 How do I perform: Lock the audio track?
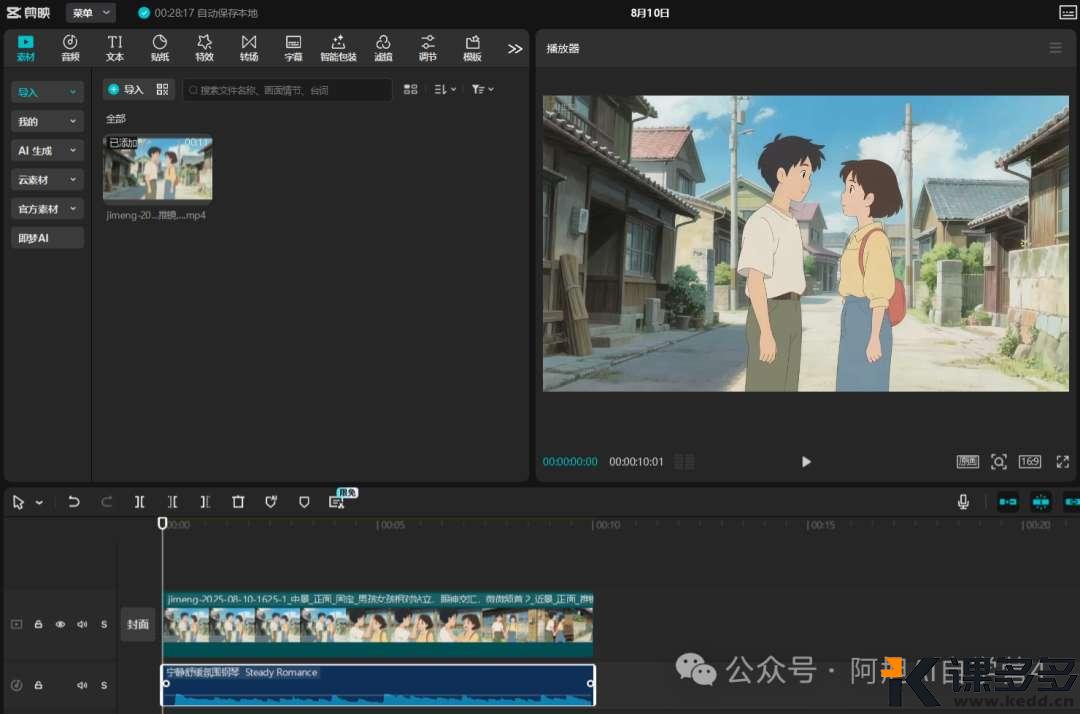pyautogui.click(x=38, y=685)
